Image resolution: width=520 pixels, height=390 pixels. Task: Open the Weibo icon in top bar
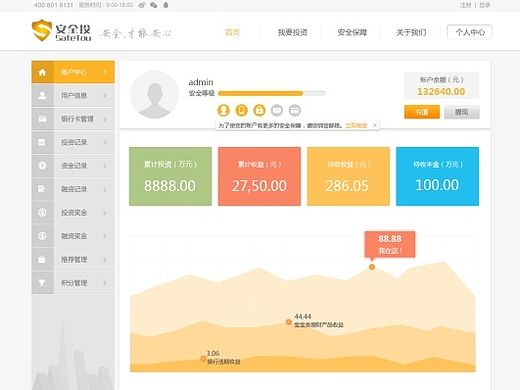(x=142, y=5)
